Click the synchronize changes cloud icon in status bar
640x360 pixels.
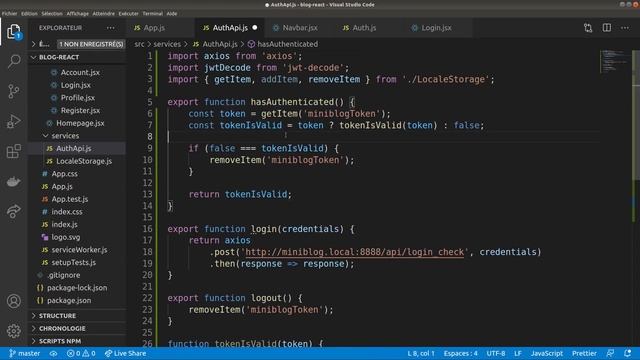[x=53, y=353]
